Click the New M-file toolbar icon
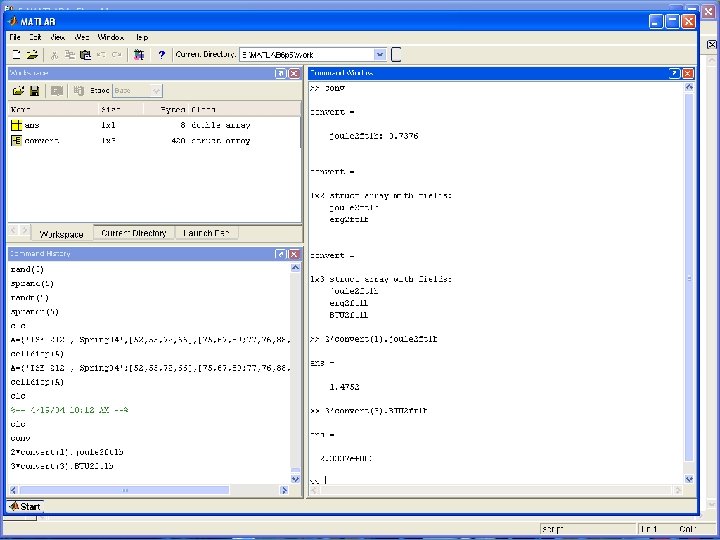 pos(17,54)
